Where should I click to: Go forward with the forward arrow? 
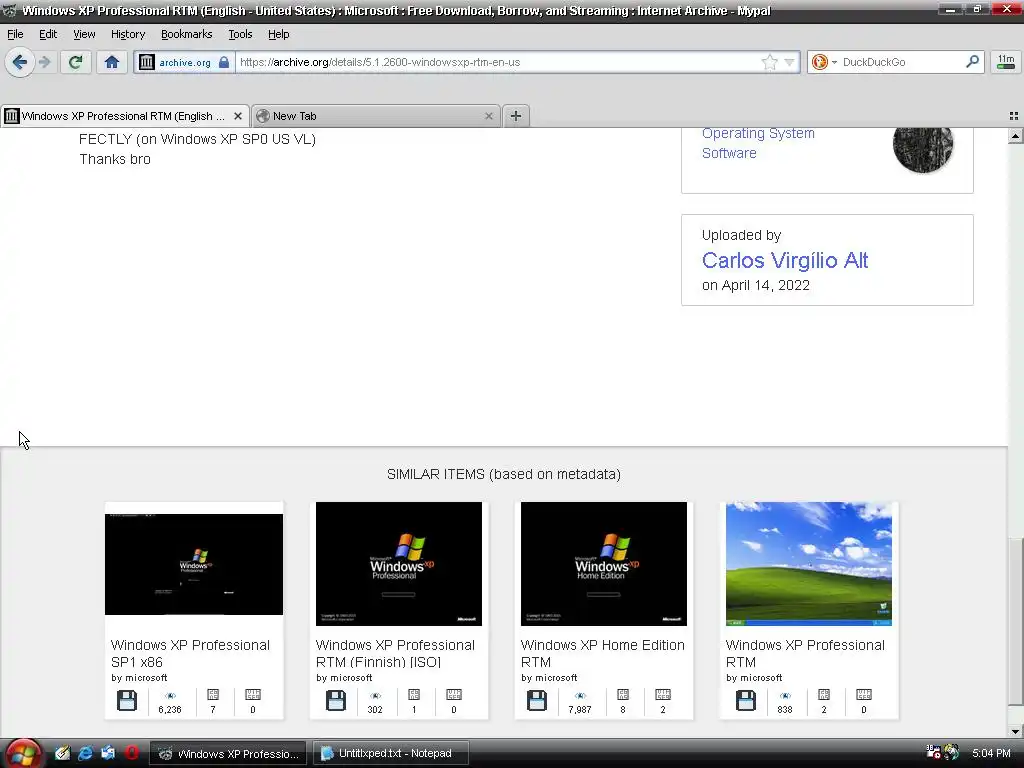pyautogui.click(x=44, y=62)
